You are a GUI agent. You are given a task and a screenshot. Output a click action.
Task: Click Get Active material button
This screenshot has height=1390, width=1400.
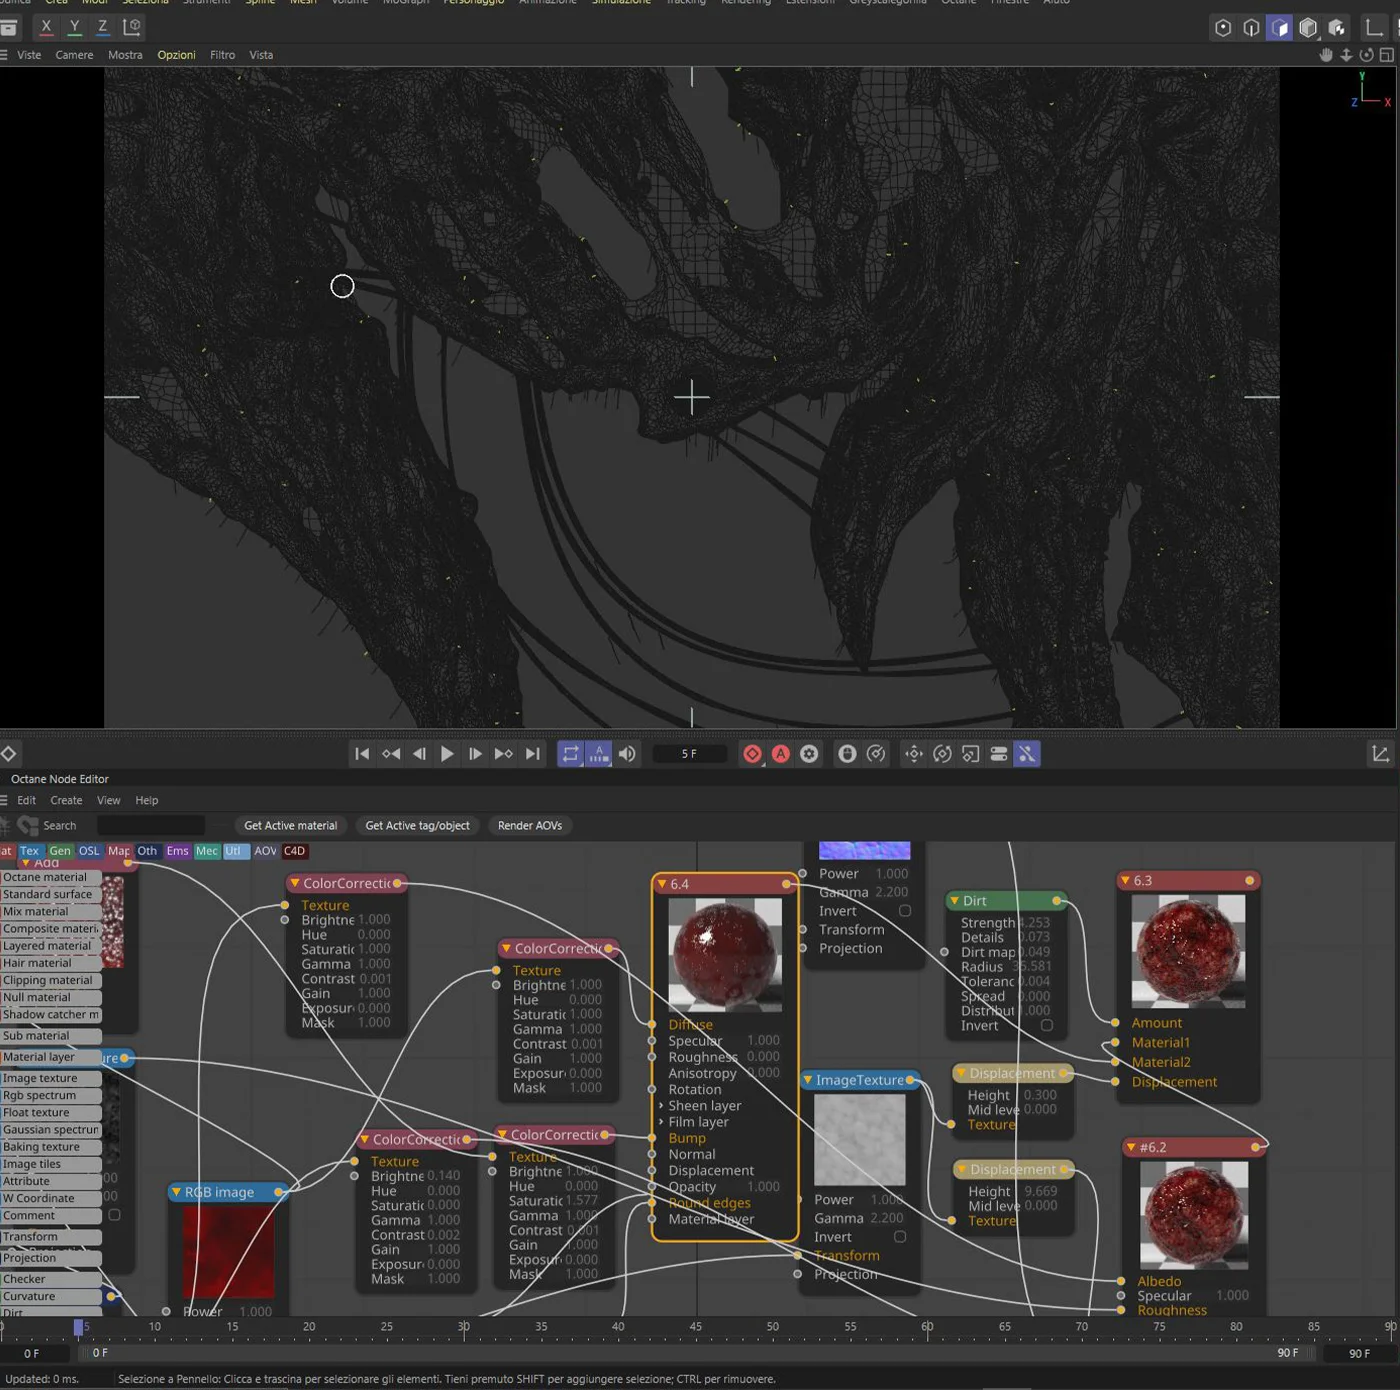290,825
